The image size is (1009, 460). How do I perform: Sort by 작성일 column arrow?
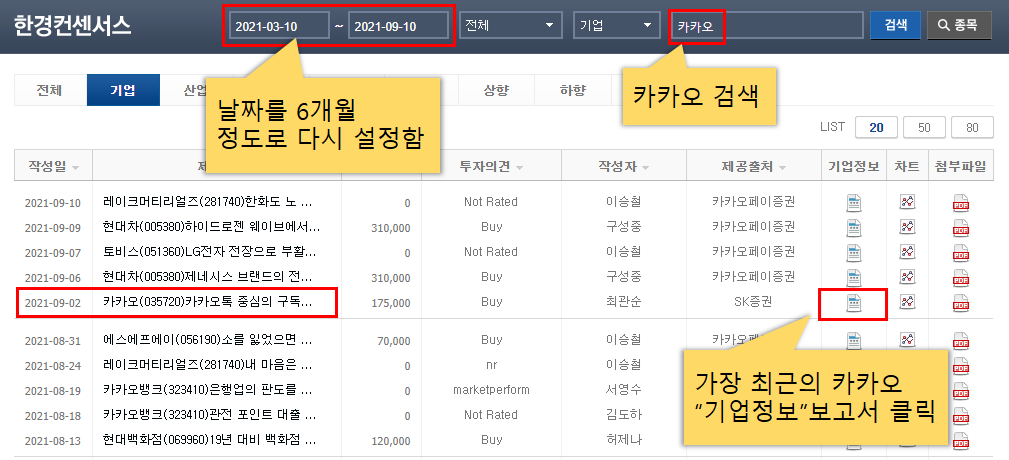tap(76, 168)
